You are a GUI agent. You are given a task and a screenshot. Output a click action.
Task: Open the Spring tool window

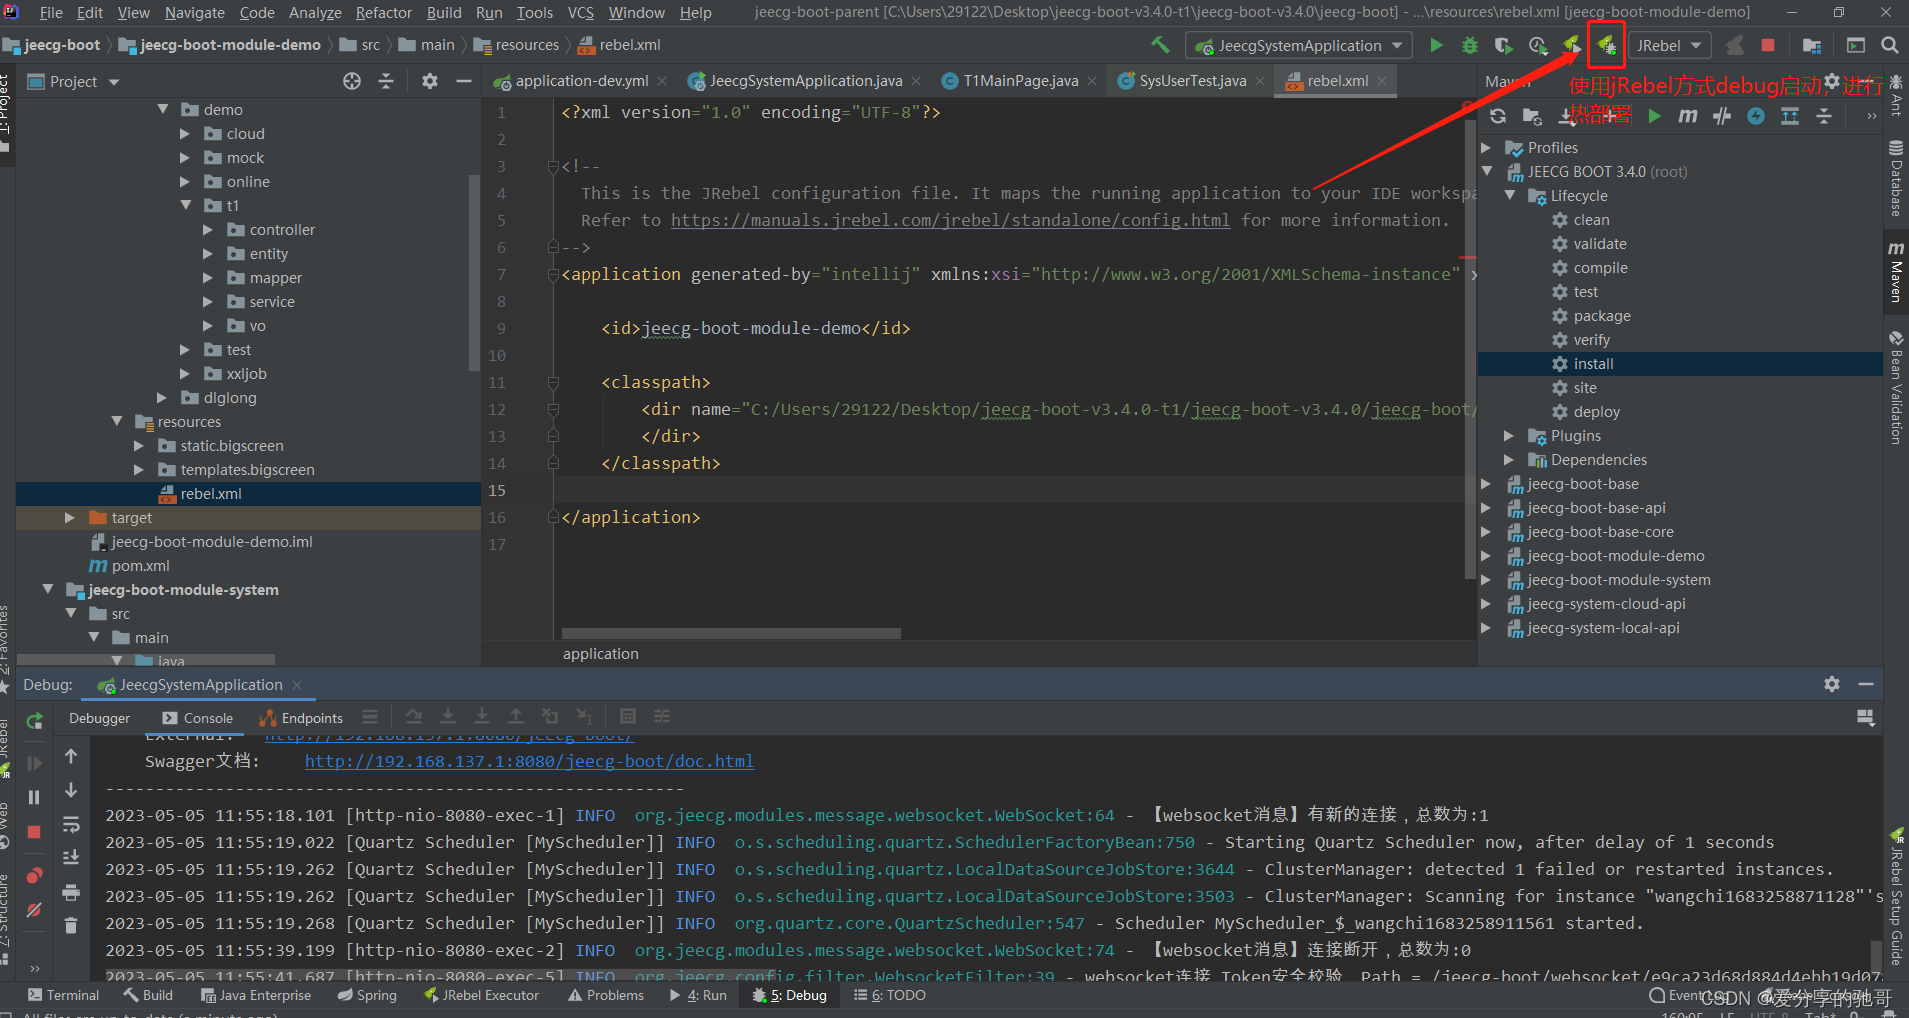tap(367, 995)
